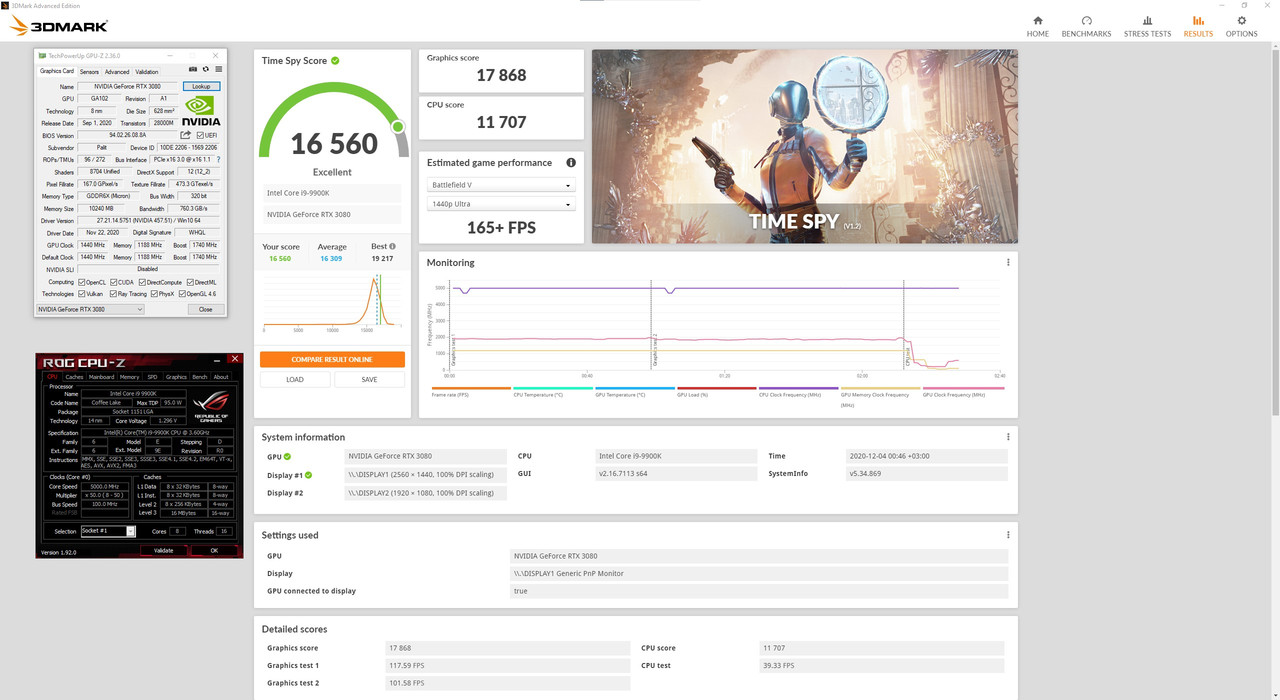Screen dimensions: 1280x700
Task: Click the Close button in GPU-Z
Action: tap(205, 309)
